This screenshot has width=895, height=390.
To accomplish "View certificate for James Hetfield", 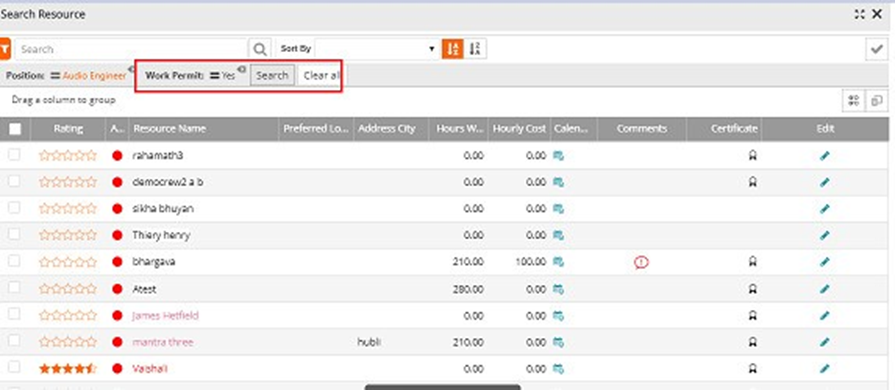I will 752,315.
